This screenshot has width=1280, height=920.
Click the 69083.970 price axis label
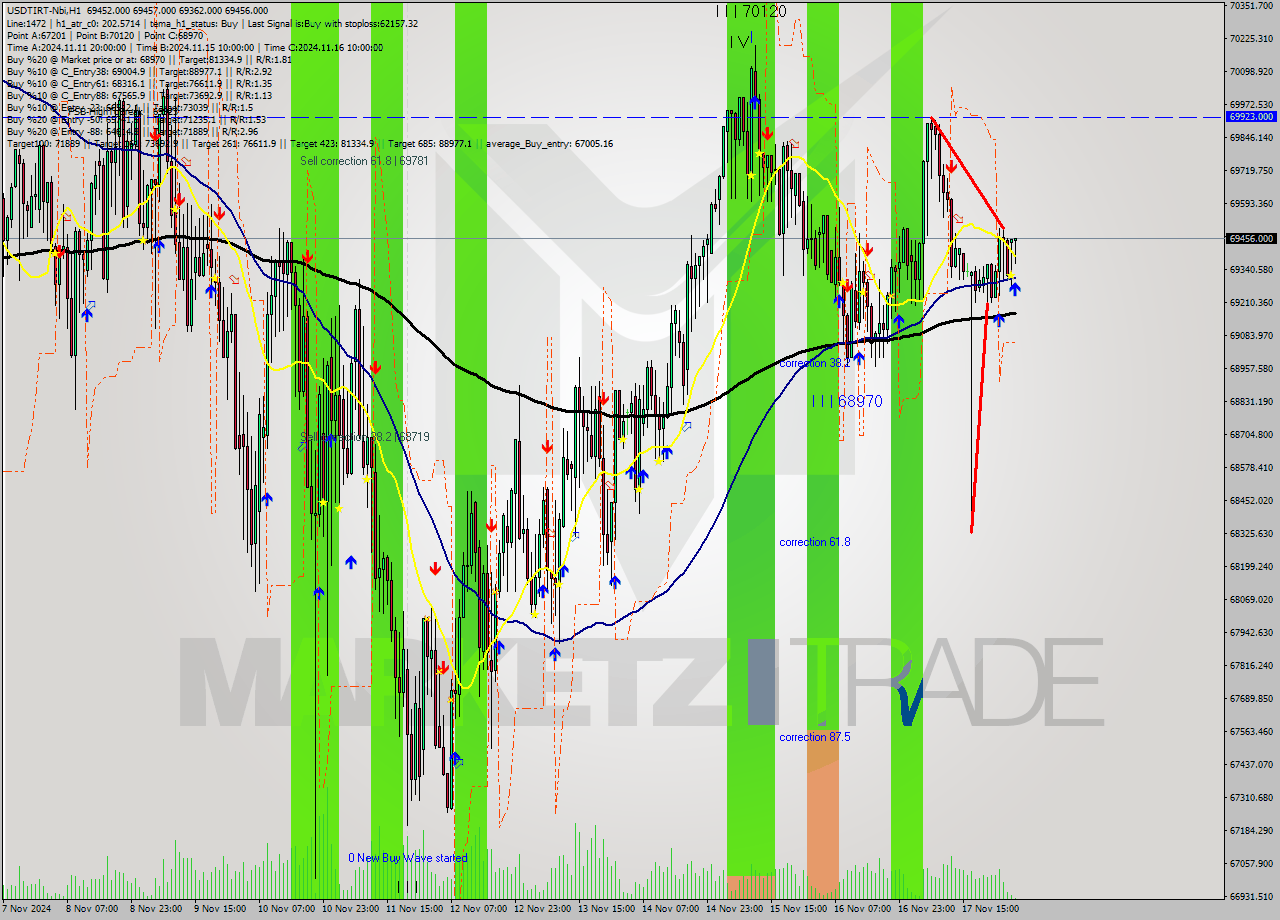pyautogui.click(x=1251, y=336)
